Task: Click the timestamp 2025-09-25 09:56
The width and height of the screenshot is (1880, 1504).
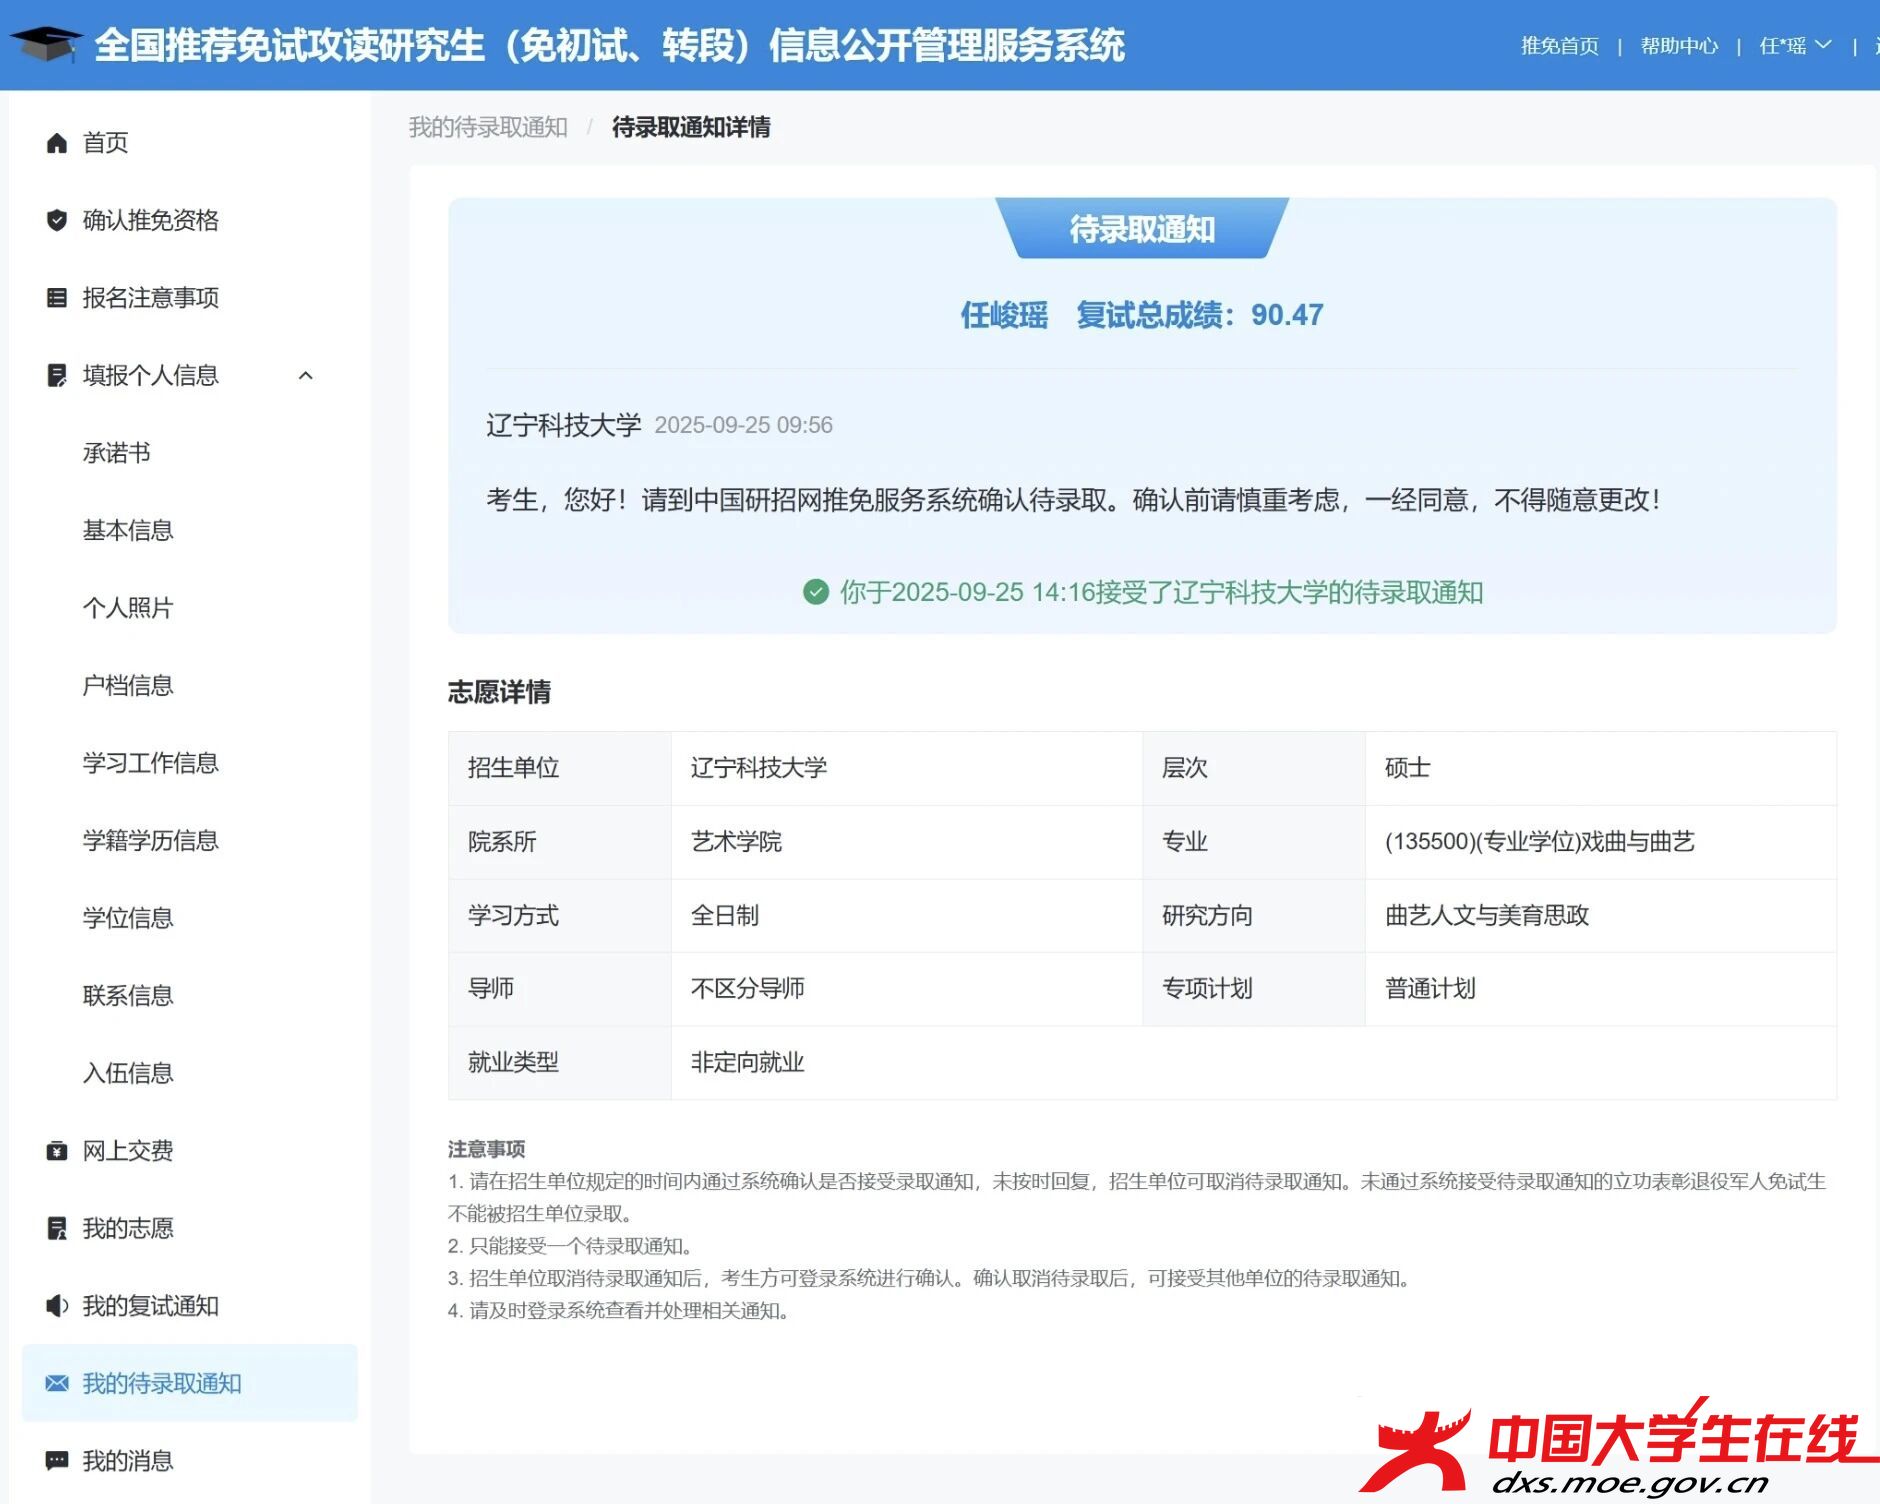Action: click(743, 425)
